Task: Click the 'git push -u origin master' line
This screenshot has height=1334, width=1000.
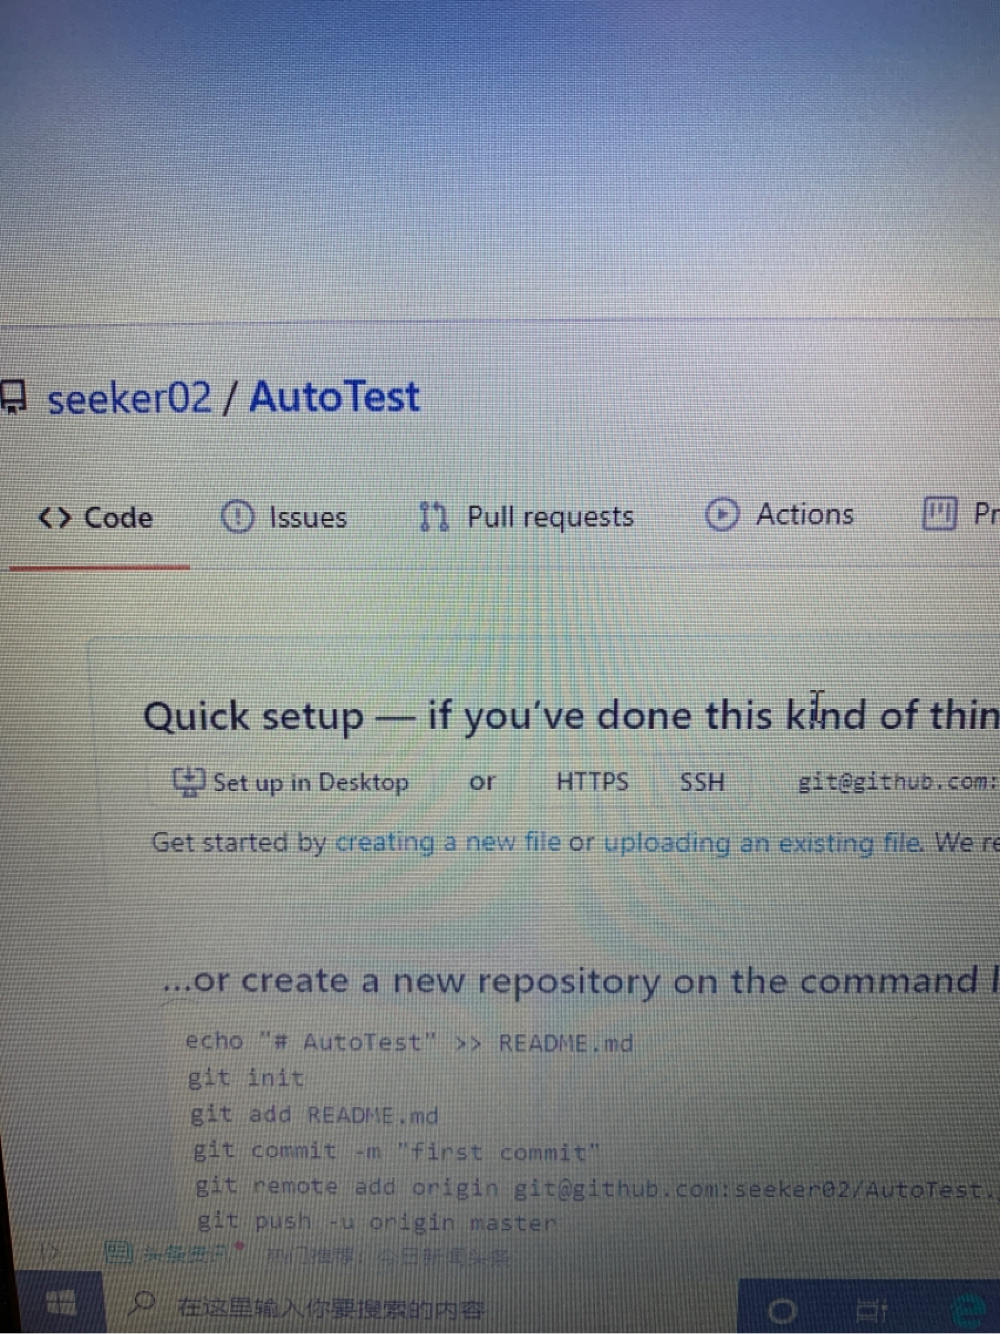Action: pyautogui.click(x=376, y=1222)
